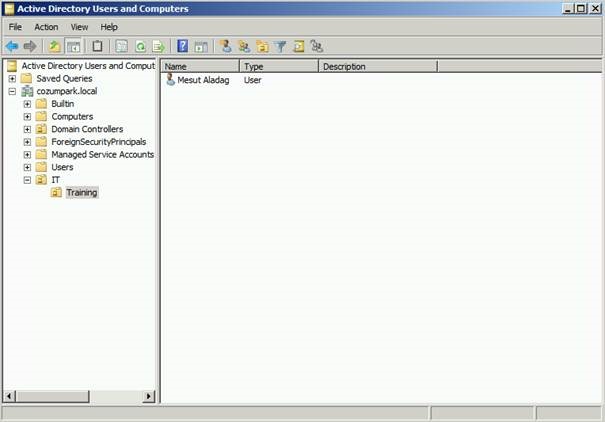Create a new user icon

[226, 47]
